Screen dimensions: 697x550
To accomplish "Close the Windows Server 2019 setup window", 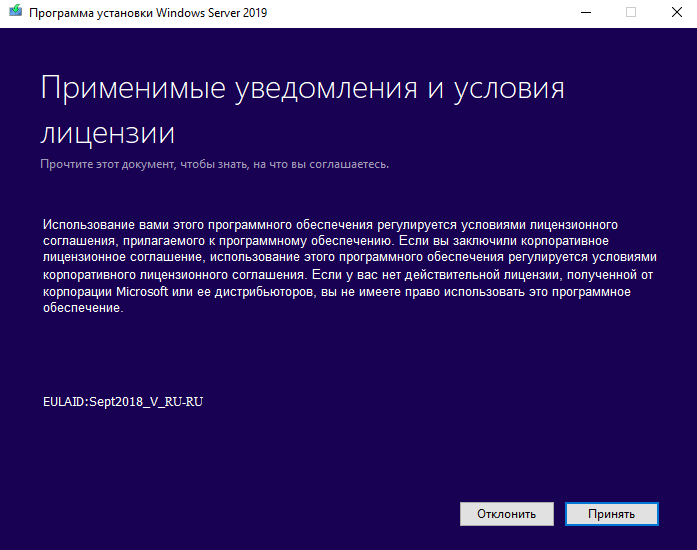I will [x=675, y=13].
